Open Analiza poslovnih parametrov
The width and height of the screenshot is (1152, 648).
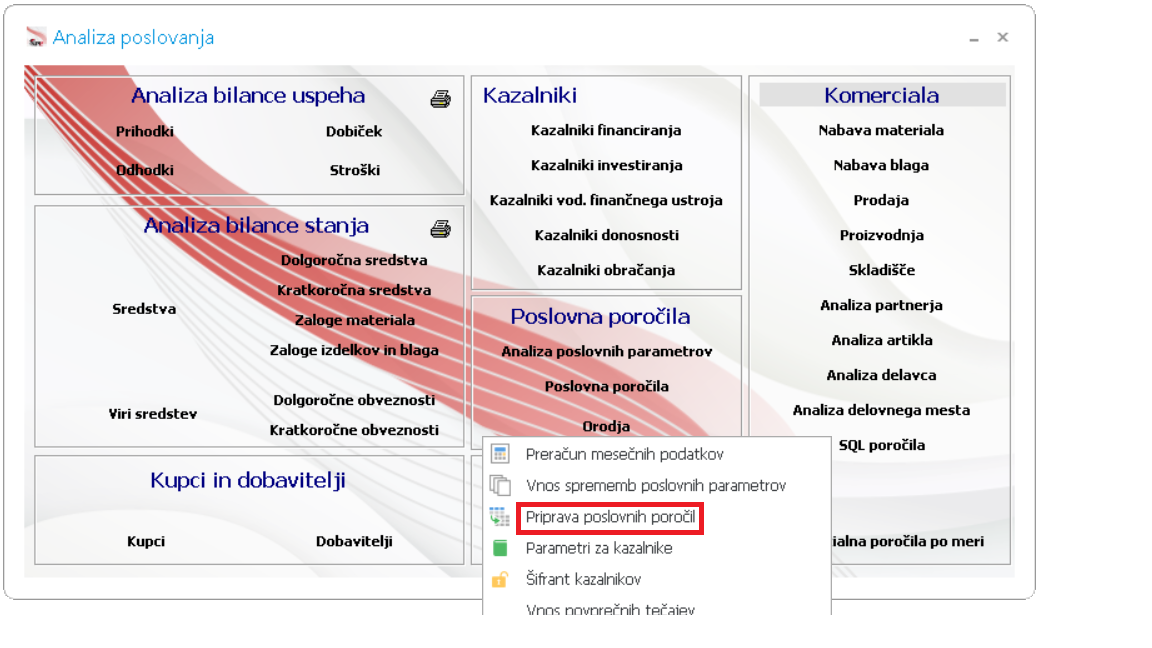click(607, 351)
